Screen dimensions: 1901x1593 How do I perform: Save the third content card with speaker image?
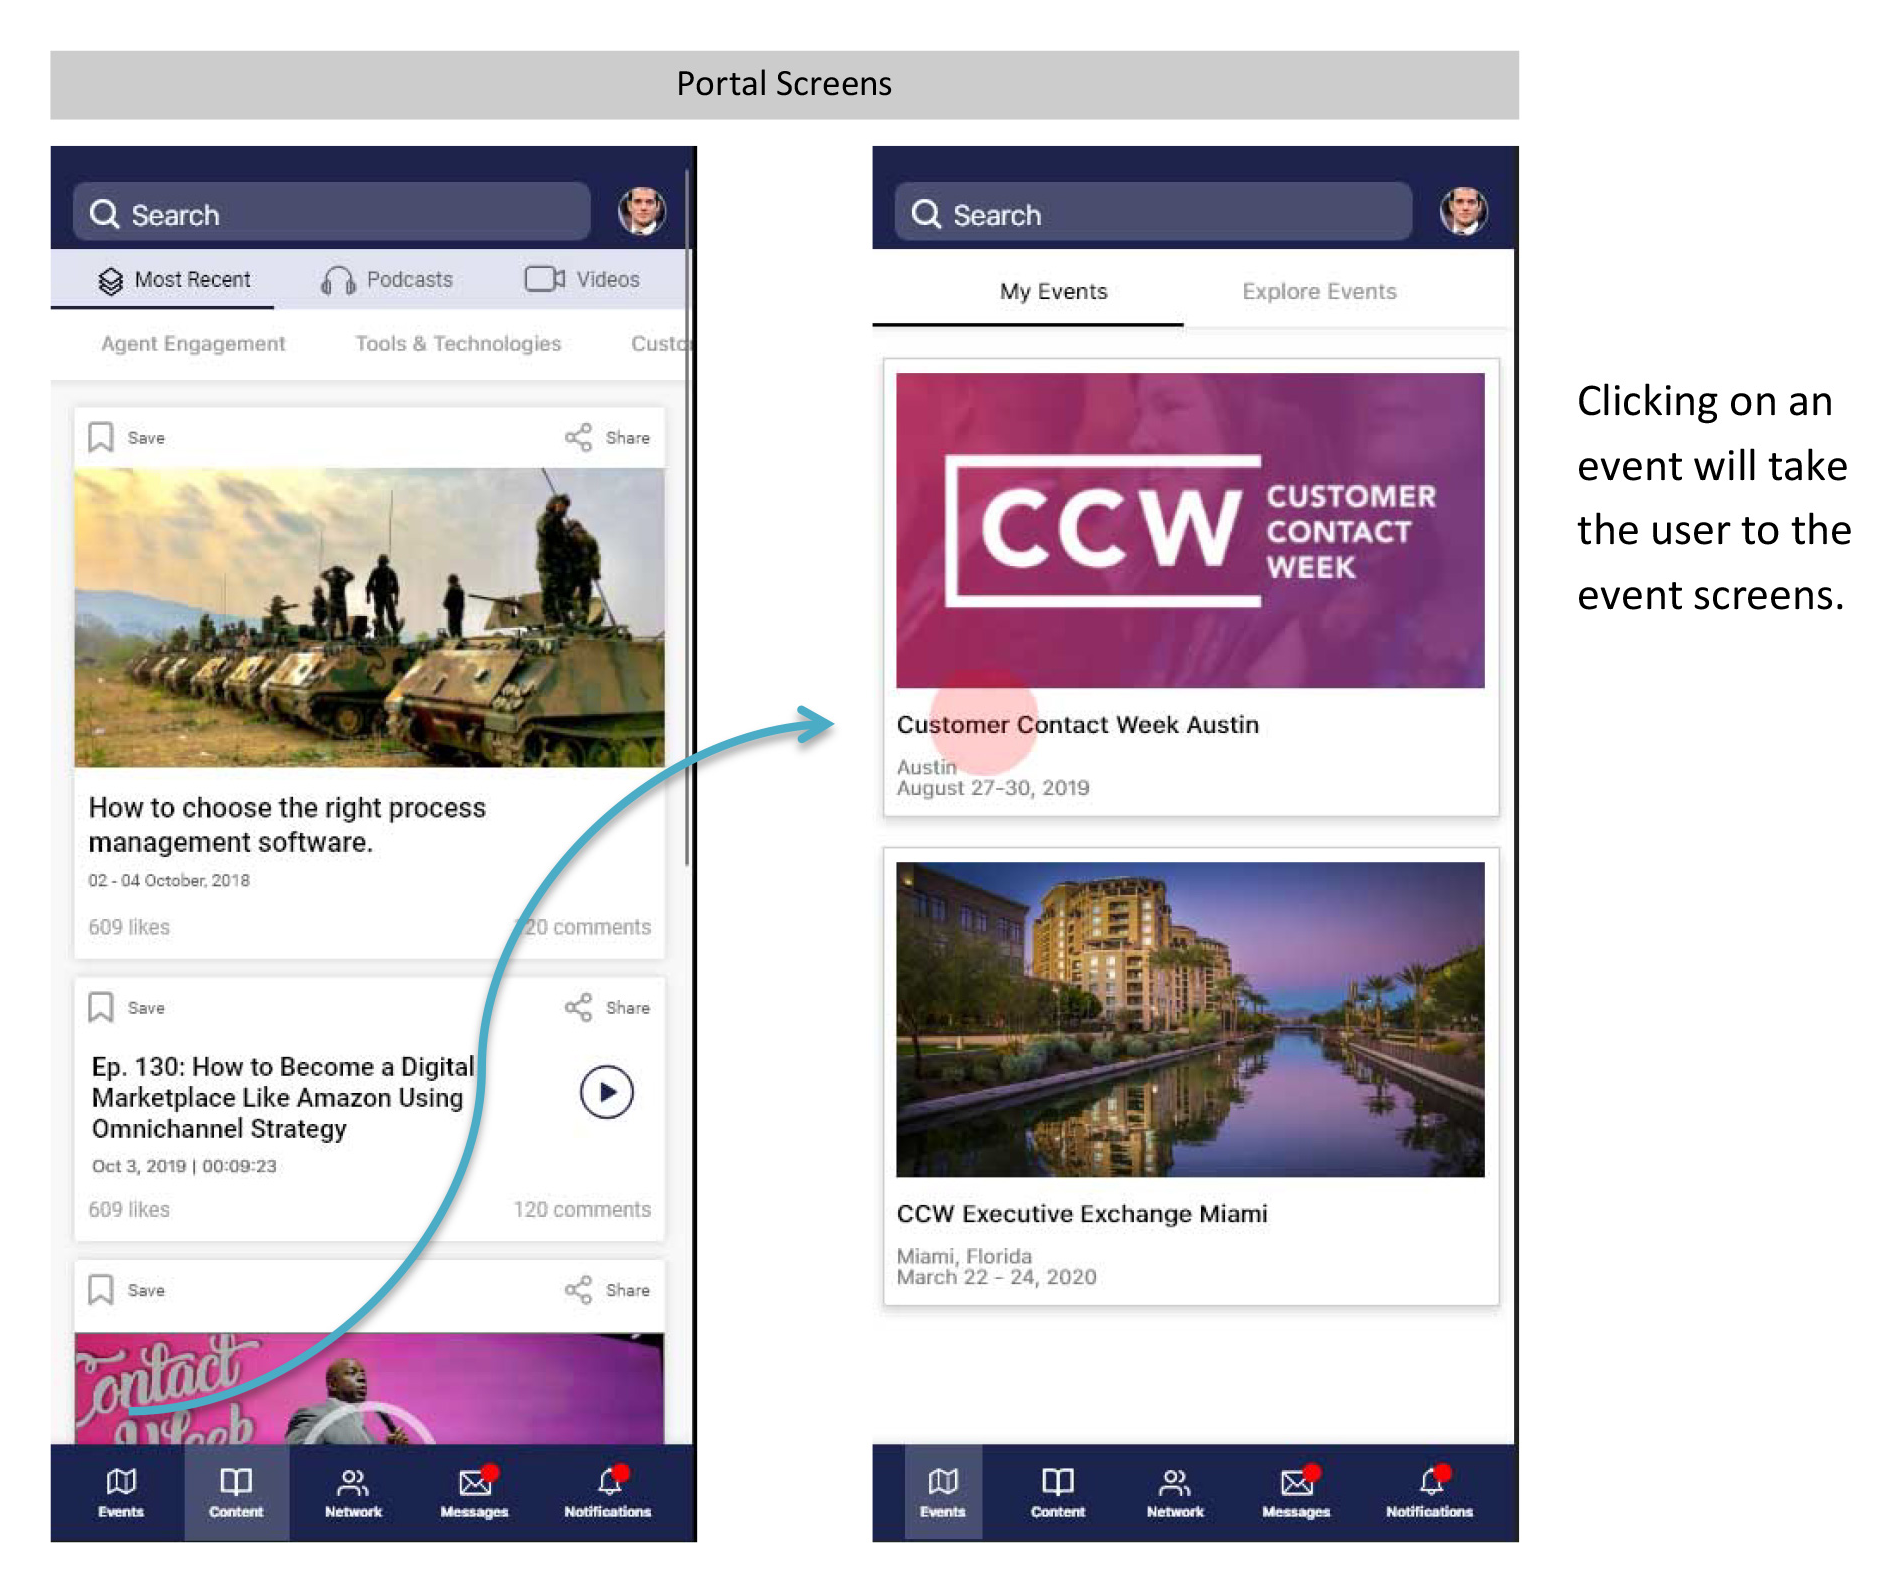click(126, 1290)
